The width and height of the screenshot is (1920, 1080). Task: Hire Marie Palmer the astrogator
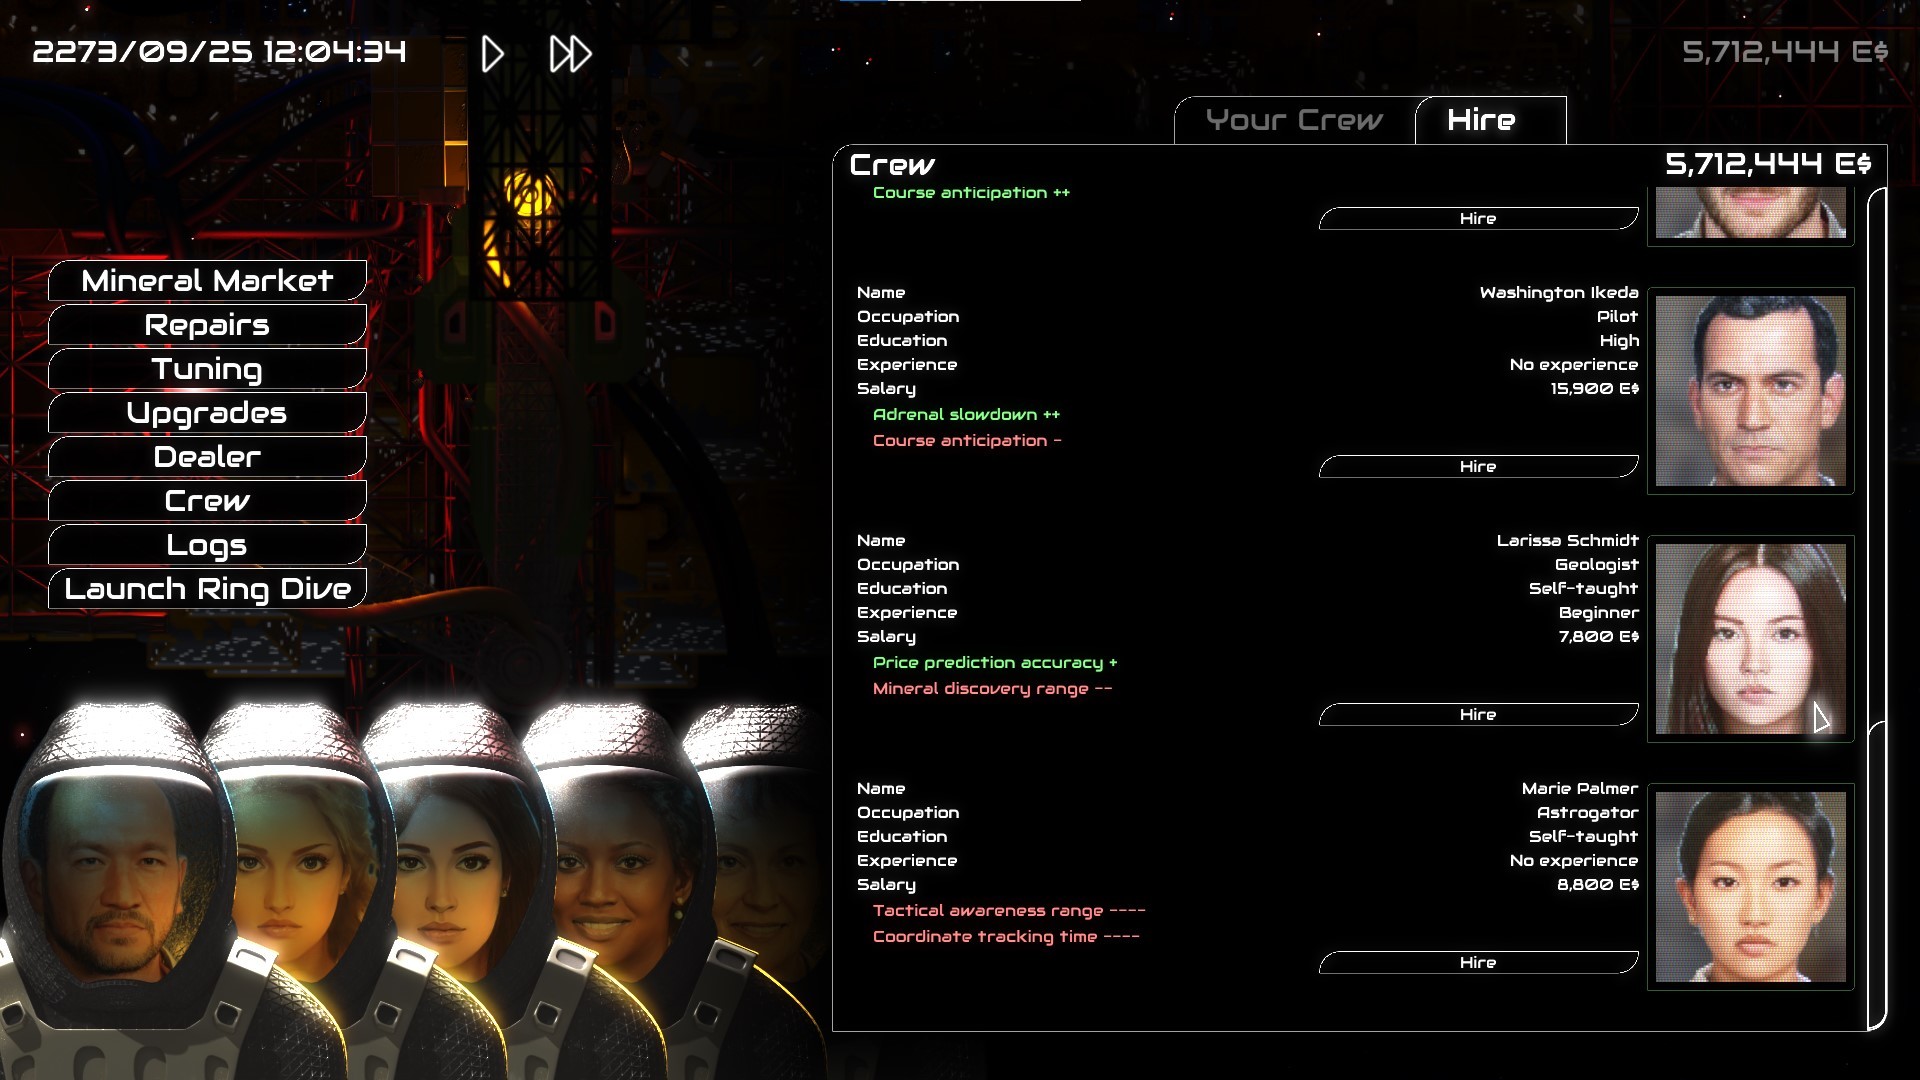point(1478,963)
